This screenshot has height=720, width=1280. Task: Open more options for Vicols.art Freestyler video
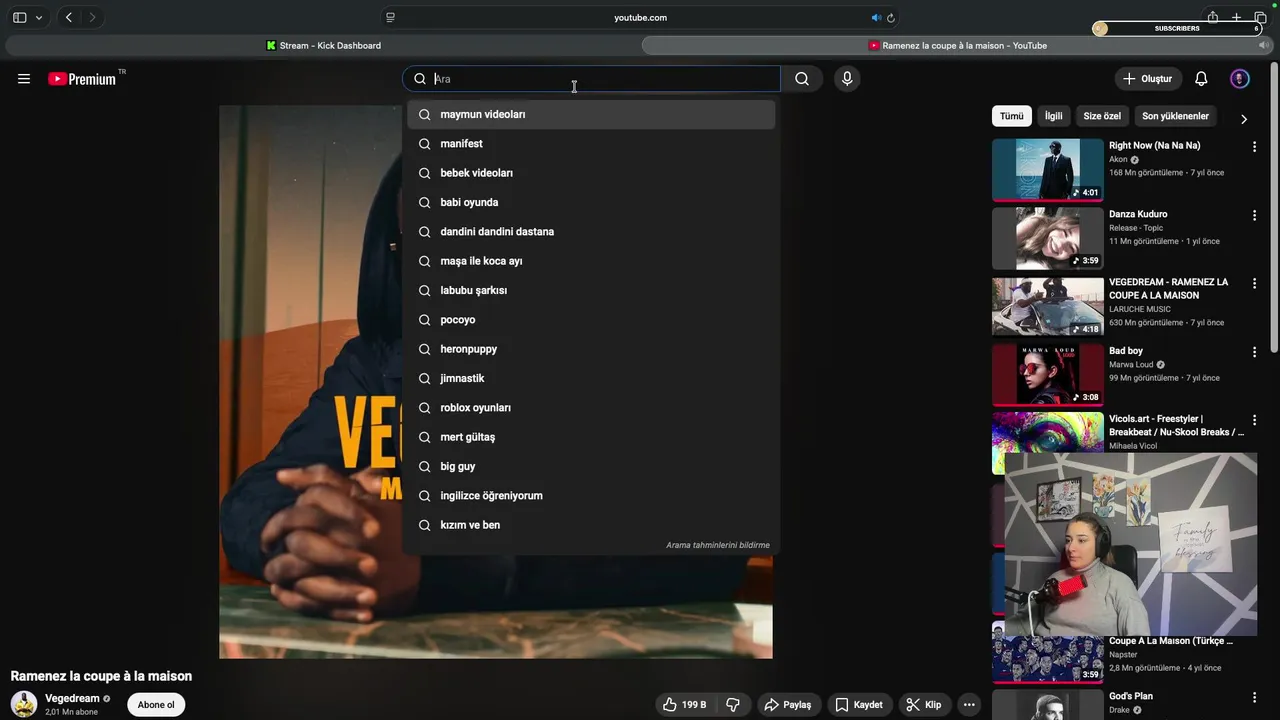[x=1254, y=420]
